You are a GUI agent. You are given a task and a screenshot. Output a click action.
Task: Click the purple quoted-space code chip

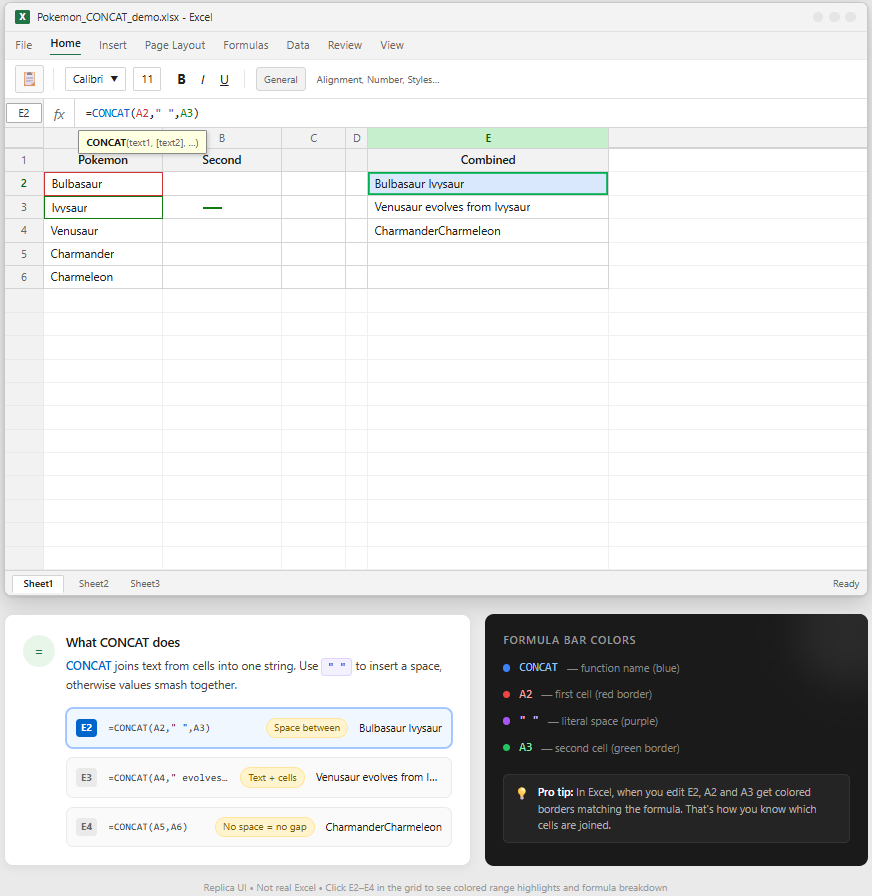337,666
